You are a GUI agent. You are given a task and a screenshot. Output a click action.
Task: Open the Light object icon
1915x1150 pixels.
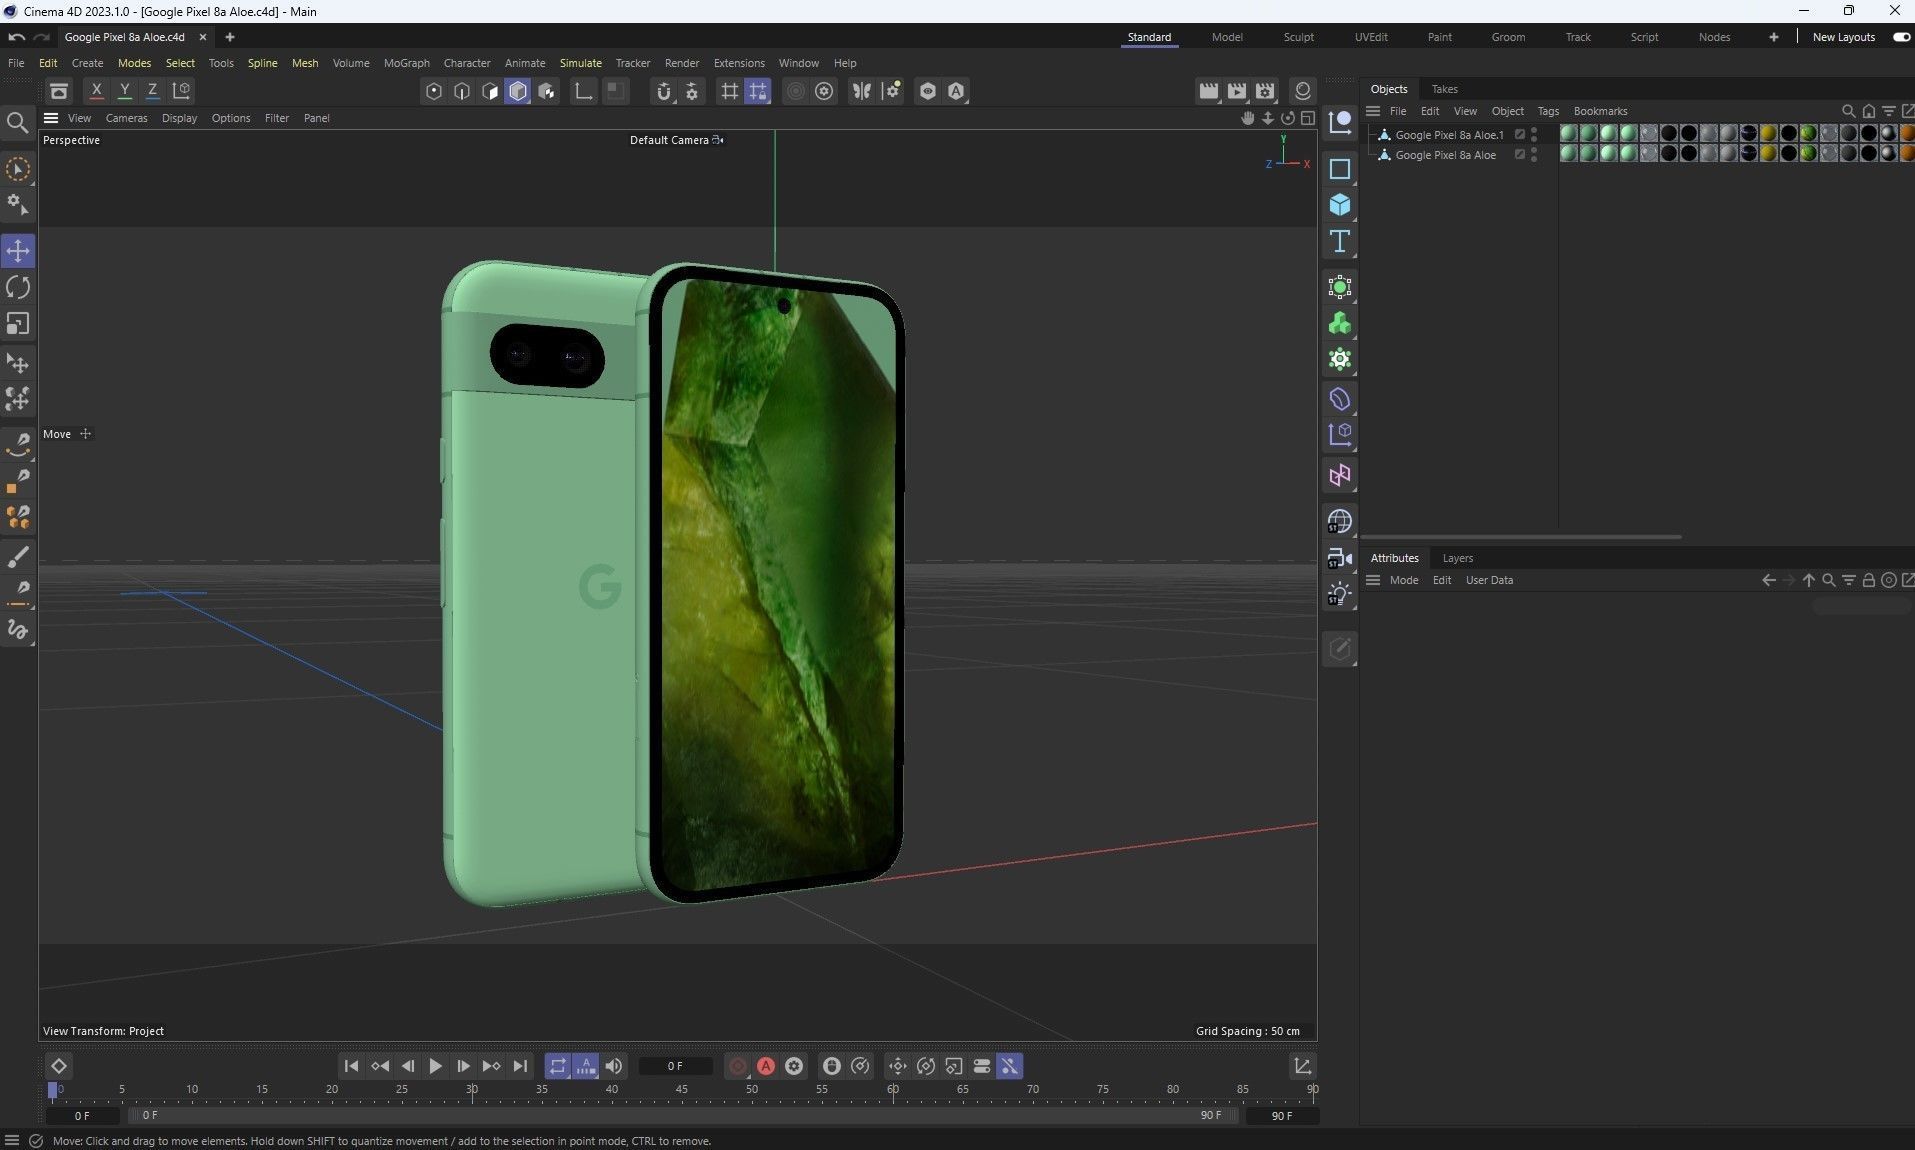(1339, 594)
